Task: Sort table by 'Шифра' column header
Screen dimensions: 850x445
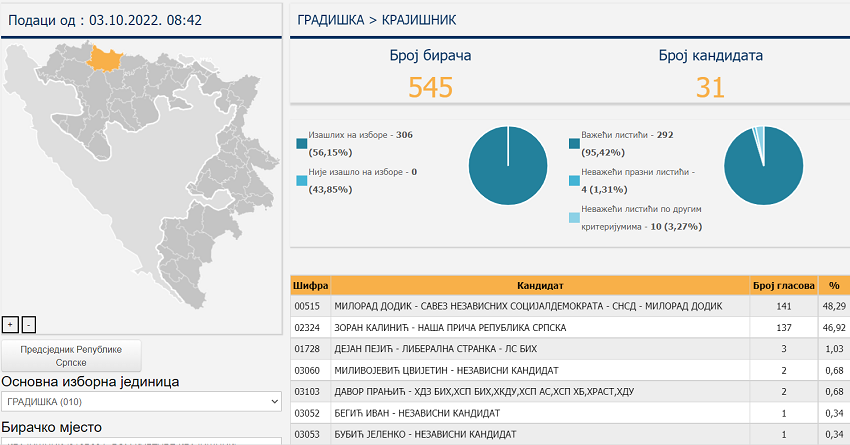Action: pos(310,285)
